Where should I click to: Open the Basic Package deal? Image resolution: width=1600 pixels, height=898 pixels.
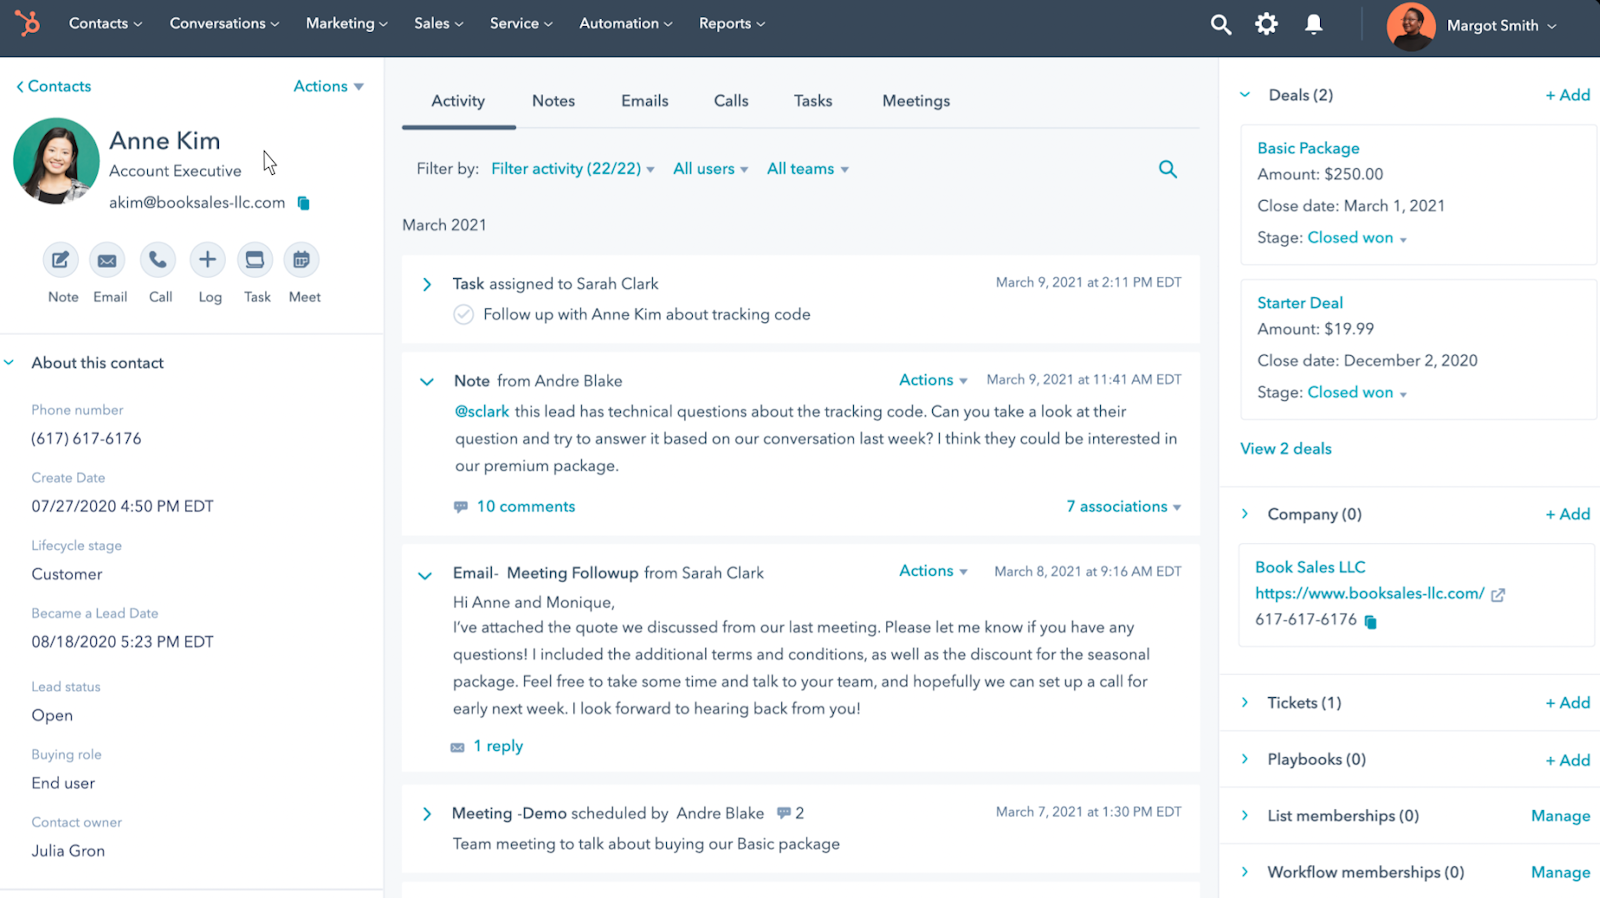tap(1308, 148)
